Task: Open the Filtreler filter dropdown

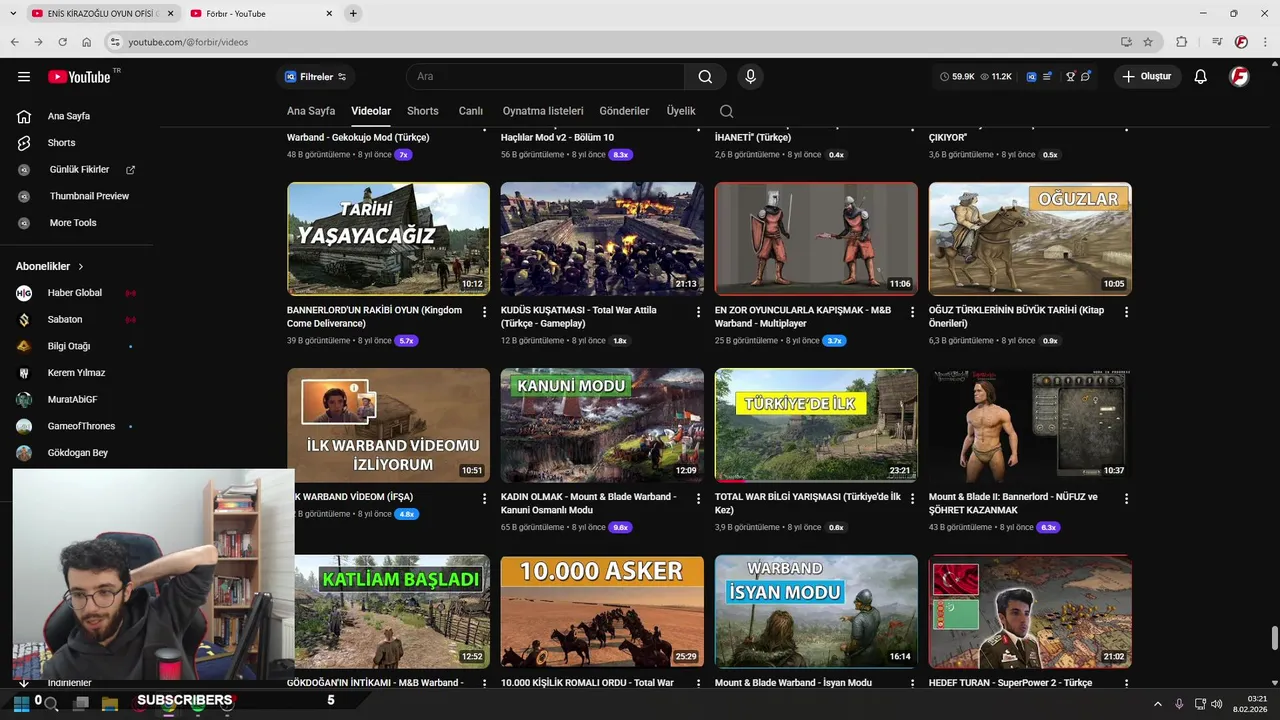Action: pyautogui.click(x=315, y=77)
